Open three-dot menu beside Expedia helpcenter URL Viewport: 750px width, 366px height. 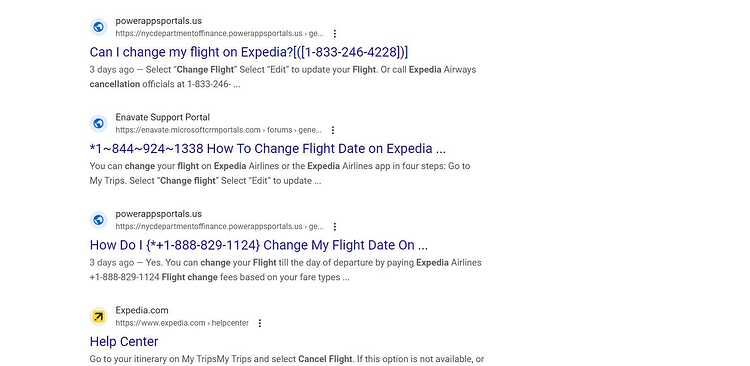click(x=260, y=323)
